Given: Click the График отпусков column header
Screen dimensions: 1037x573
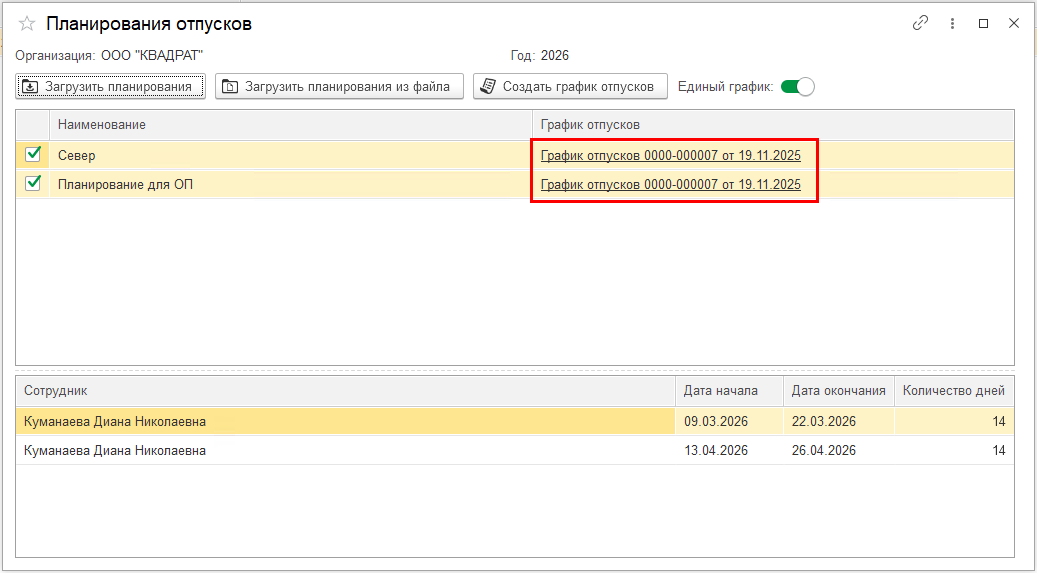Looking at the screenshot, I should pos(770,124).
